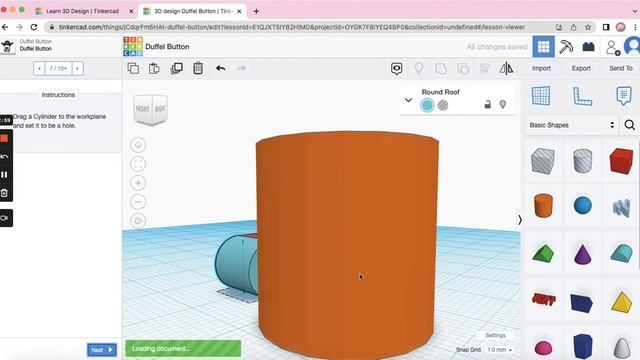Pick the teal Round Roof shape
This screenshot has height=360, width=640.
(622, 253)
